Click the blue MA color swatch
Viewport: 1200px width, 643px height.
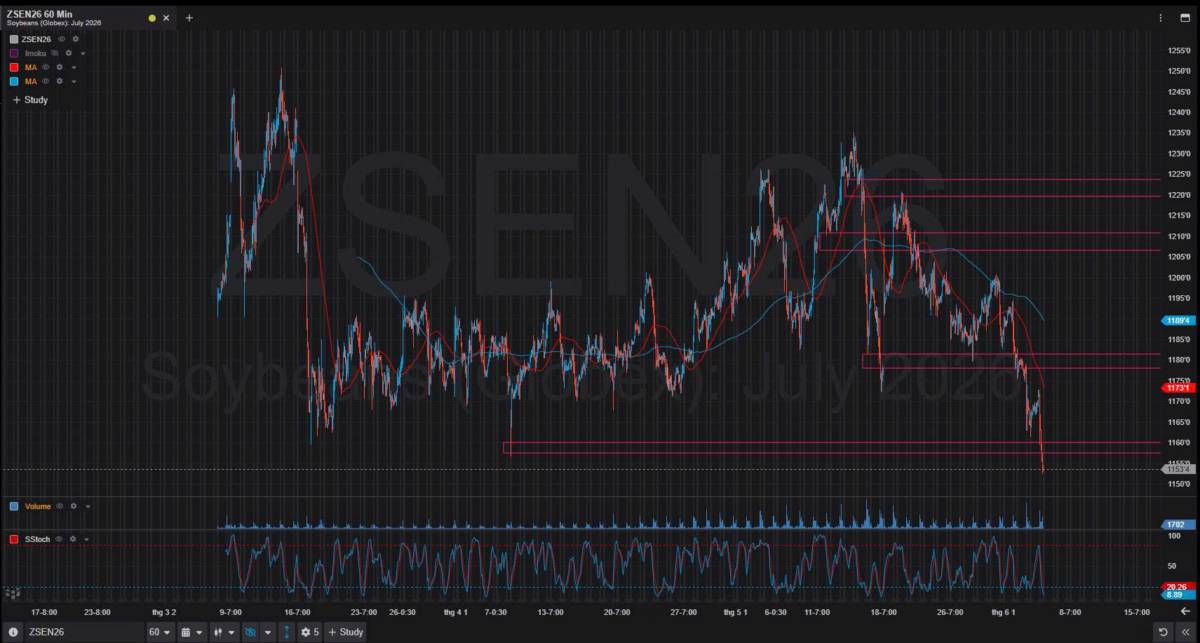[14, 81]
